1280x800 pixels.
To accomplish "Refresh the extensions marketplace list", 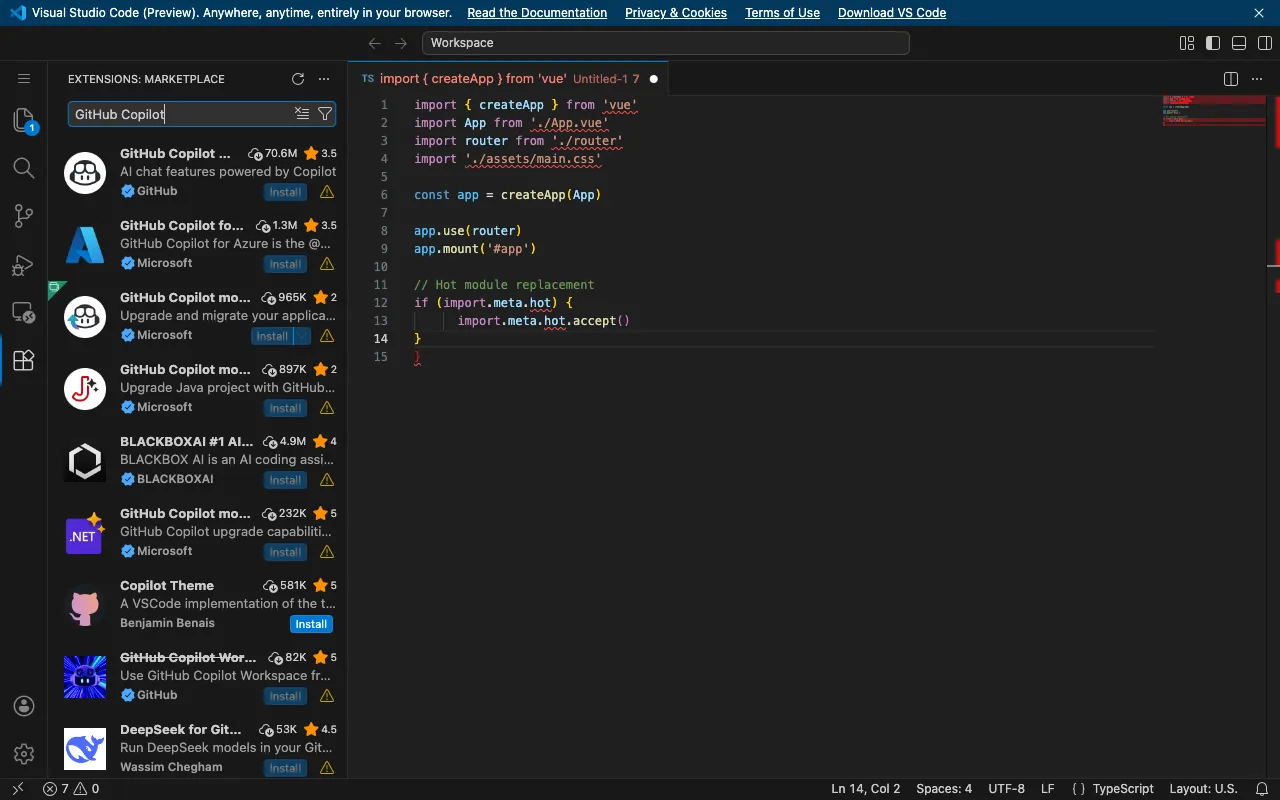I will pyautogui.click(x=297, y=79).
